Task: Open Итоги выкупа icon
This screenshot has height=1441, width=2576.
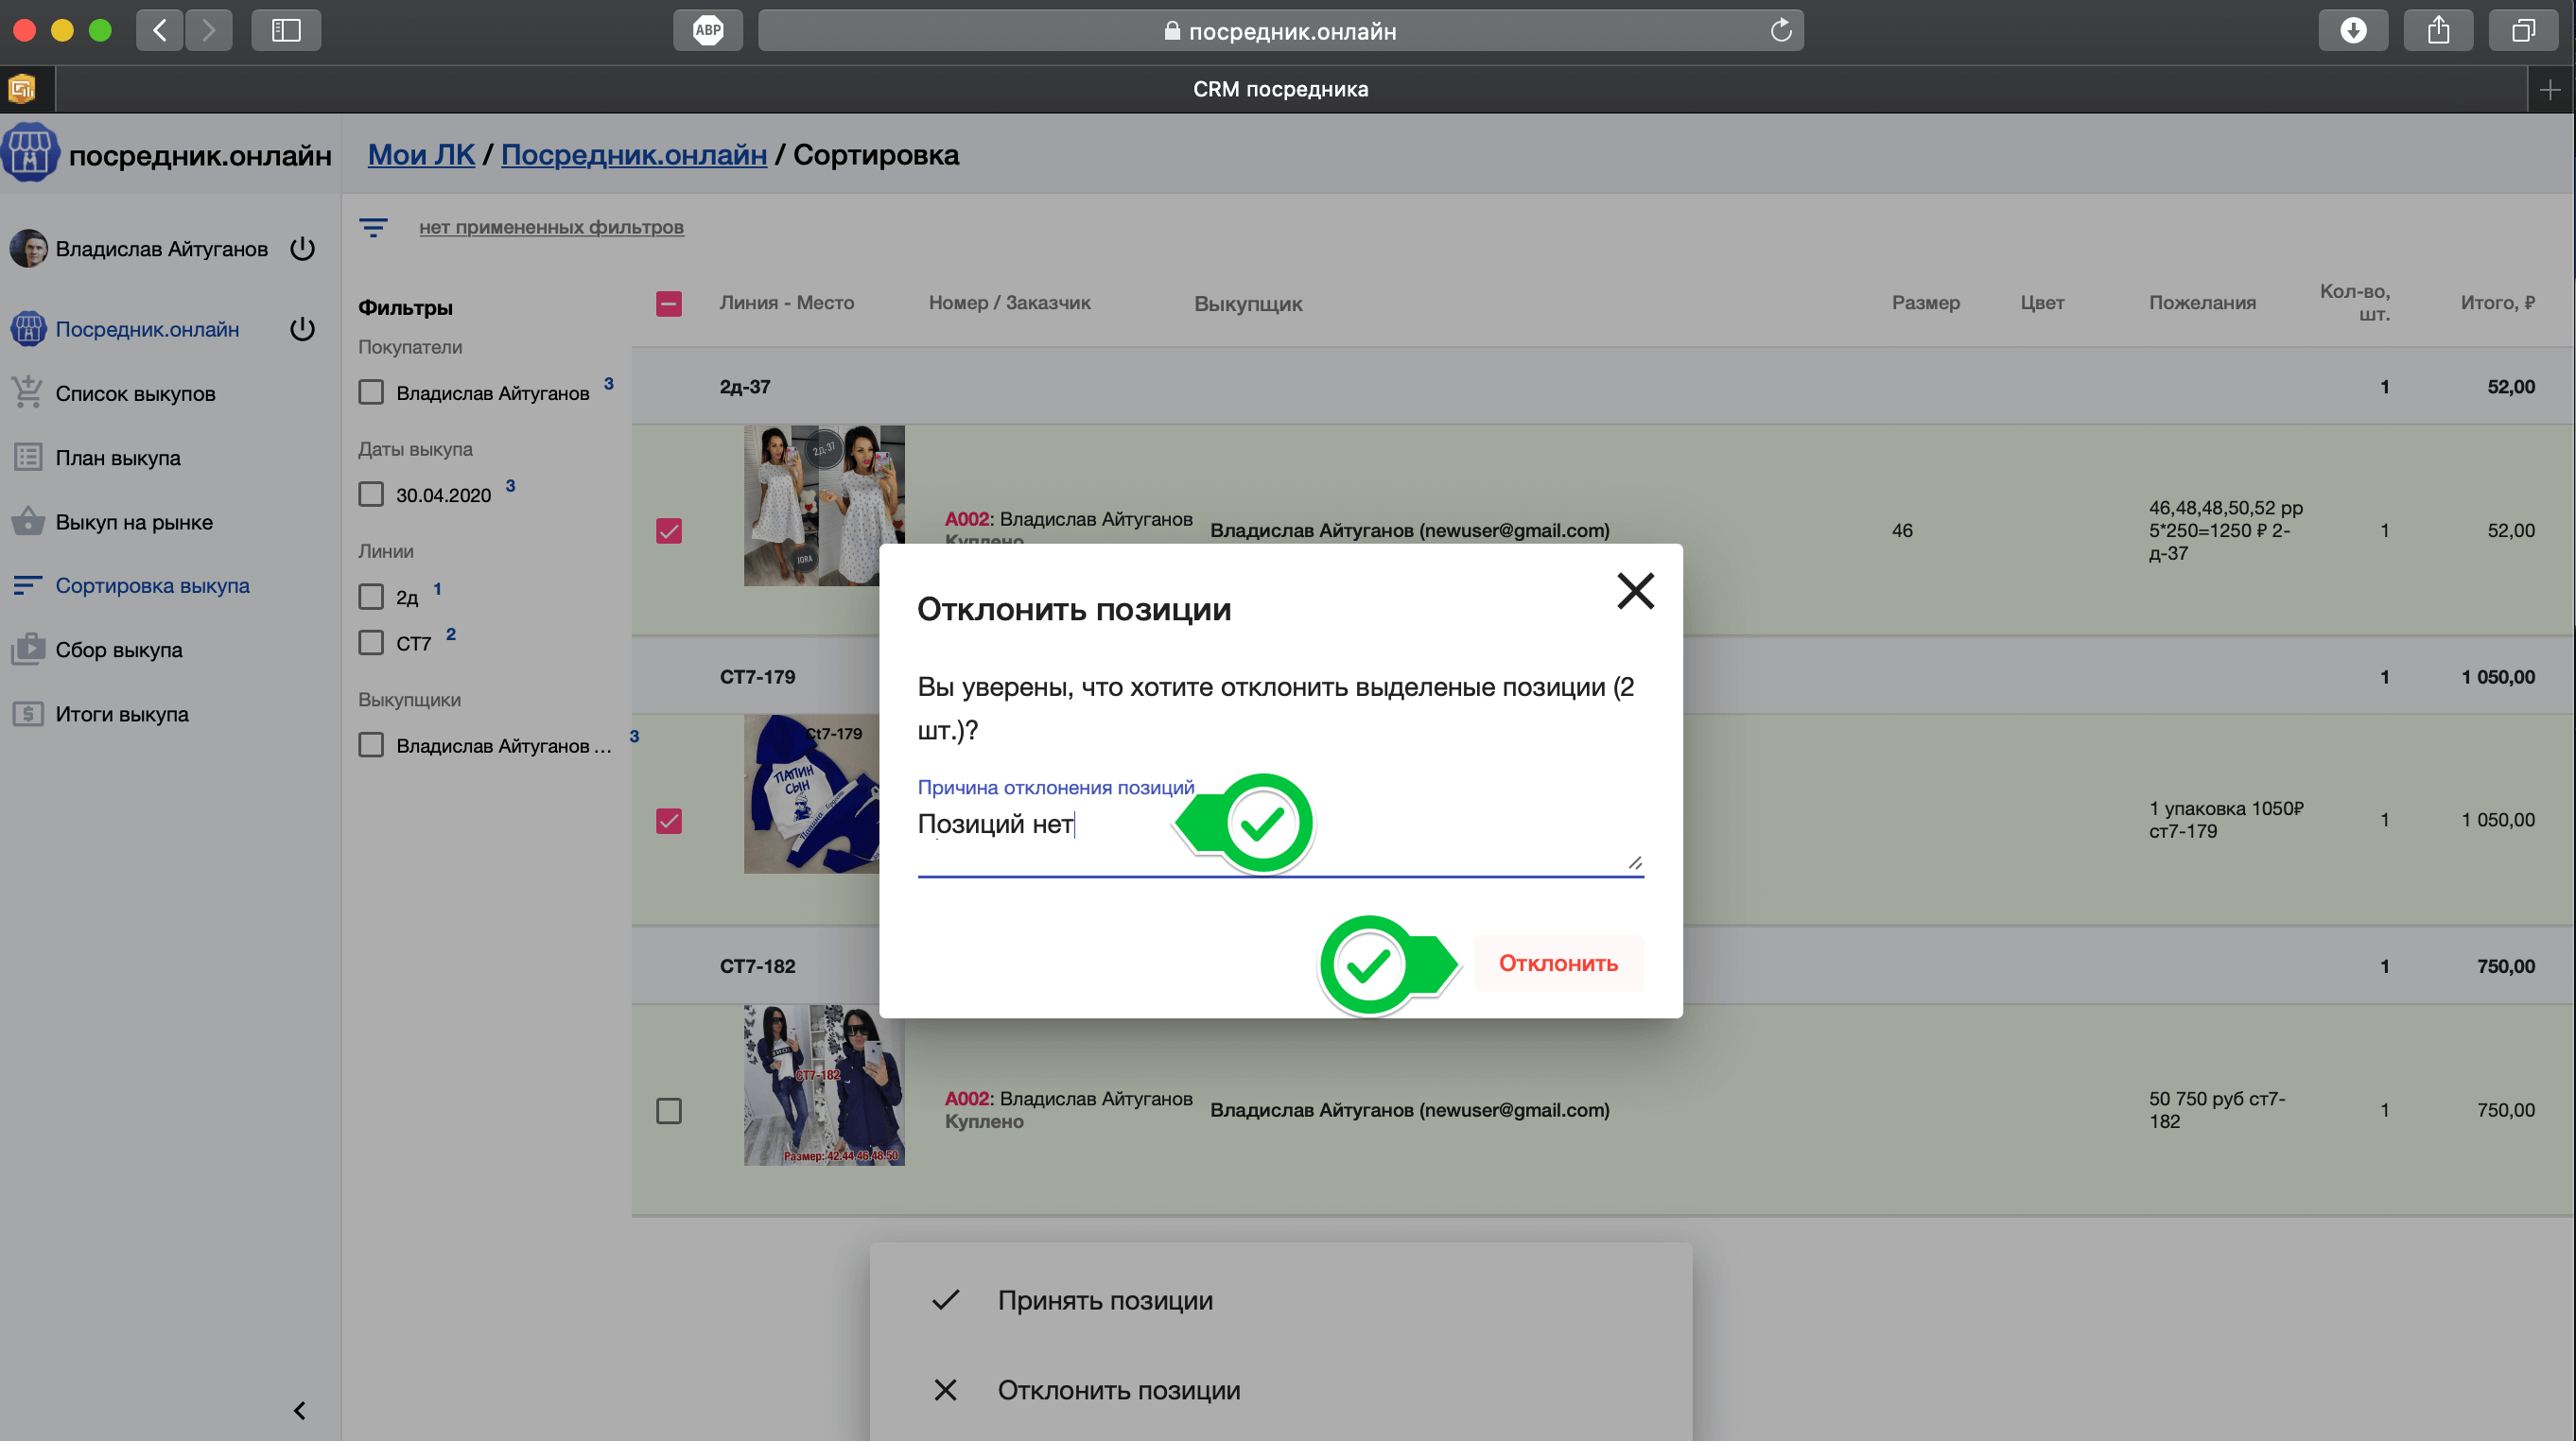Action: (28, 714)
